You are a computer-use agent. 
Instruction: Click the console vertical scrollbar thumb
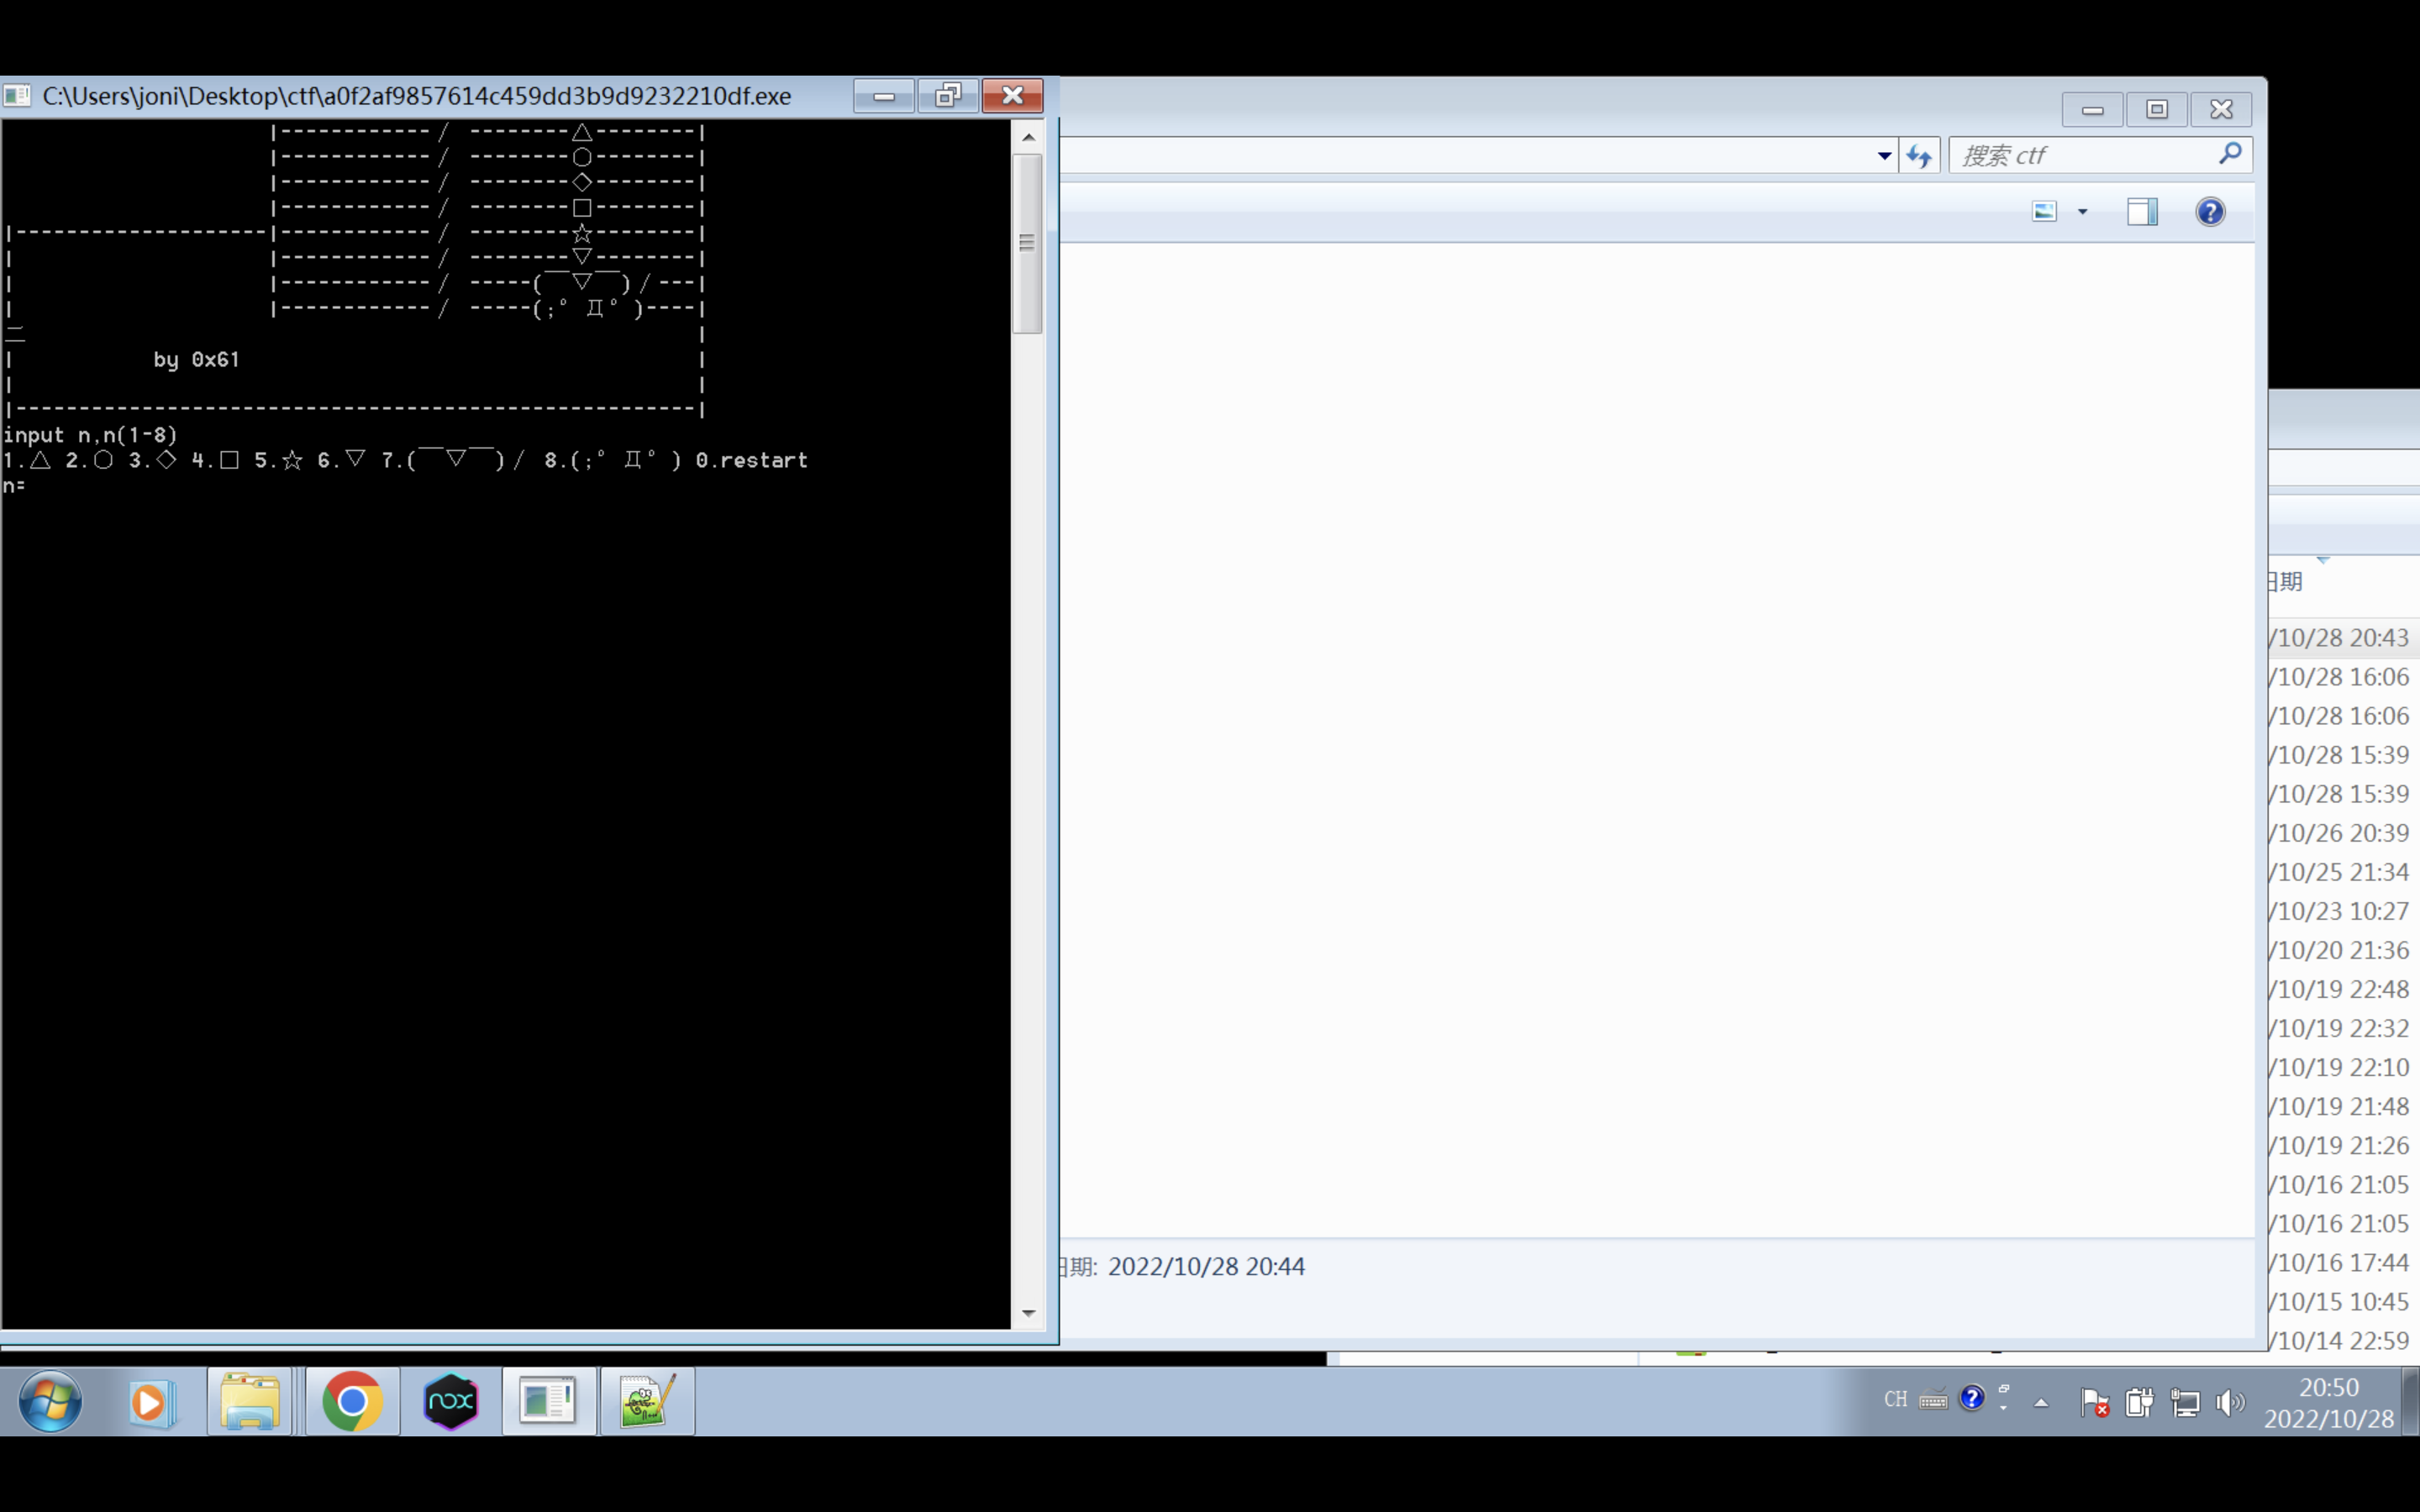pyautogui.click(x=1027, y=243)
